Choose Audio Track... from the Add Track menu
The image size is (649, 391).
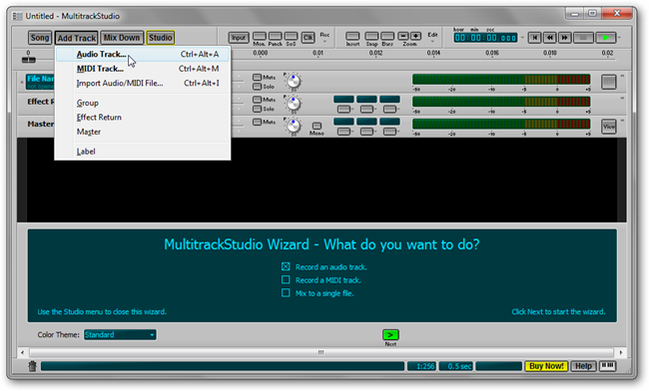pyautogui.click(x=143, y=54)
